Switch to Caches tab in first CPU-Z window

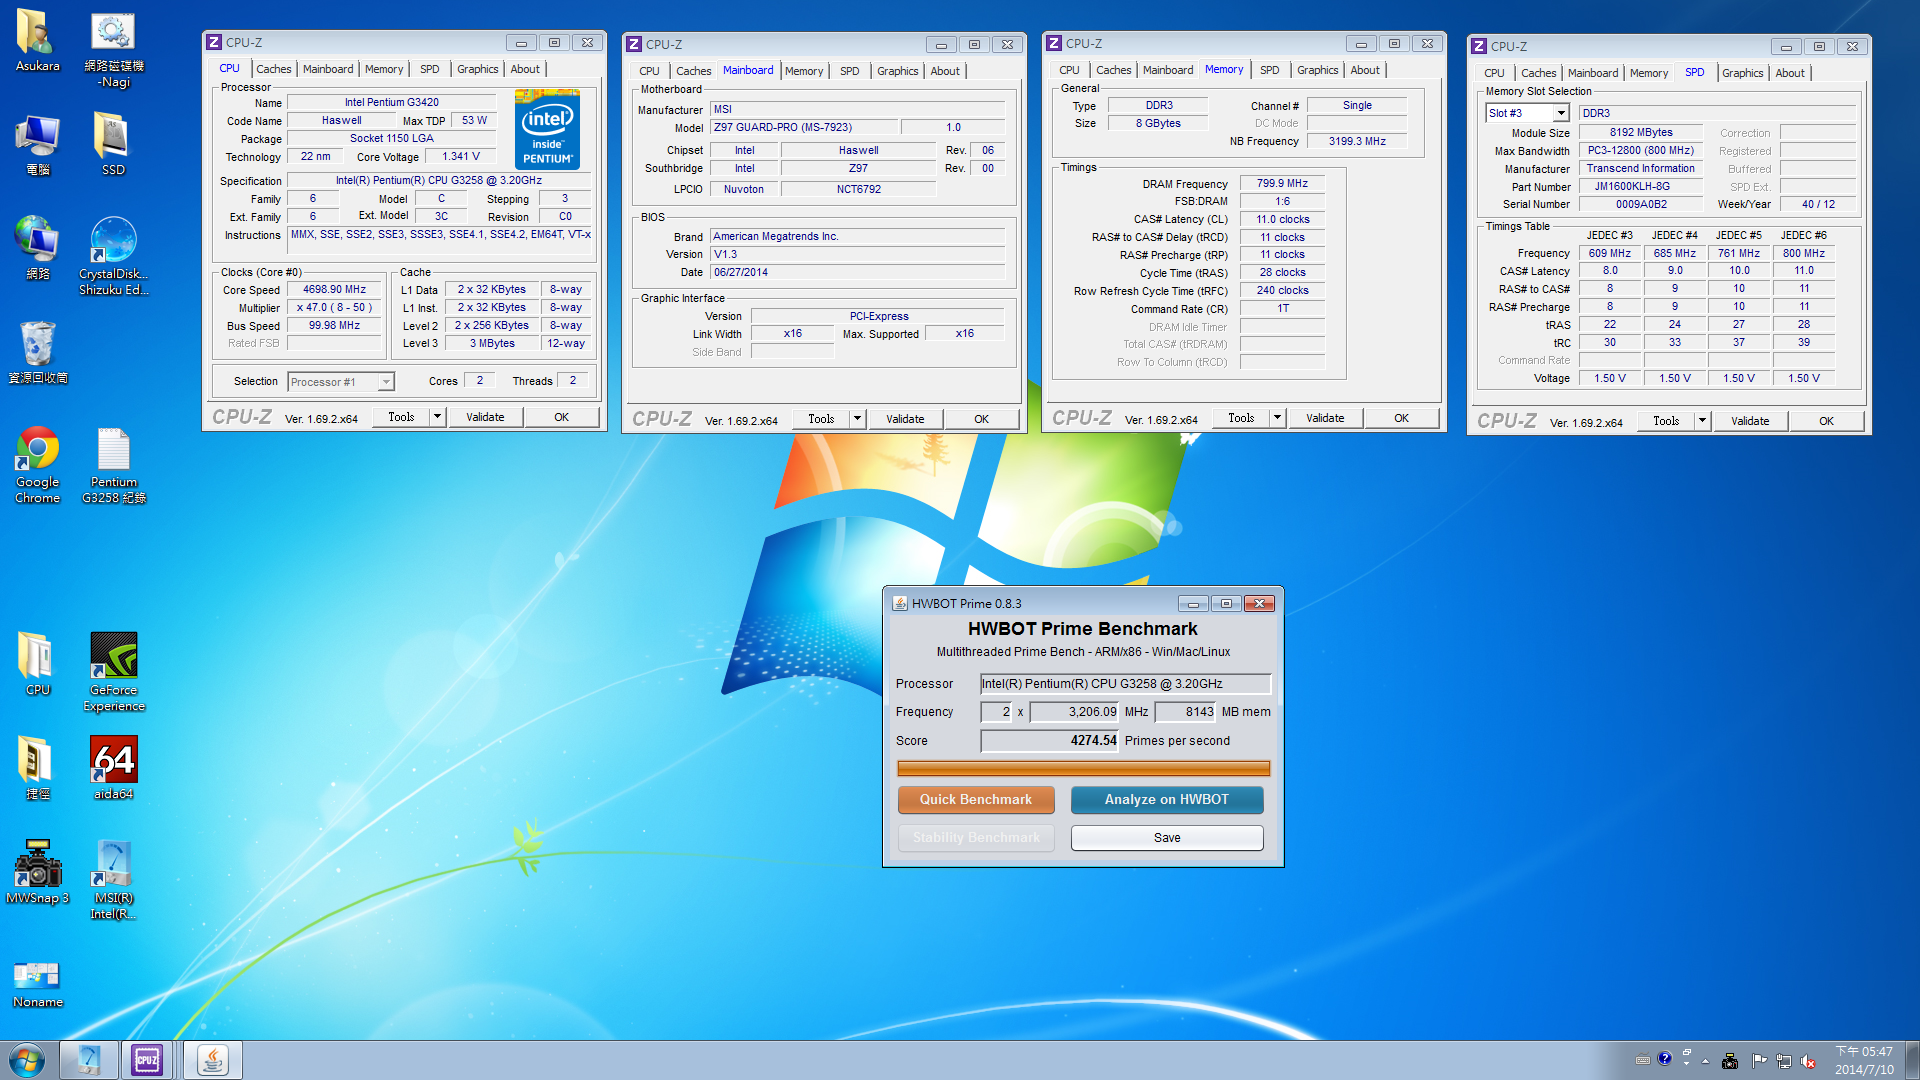[x=273, y=69]
